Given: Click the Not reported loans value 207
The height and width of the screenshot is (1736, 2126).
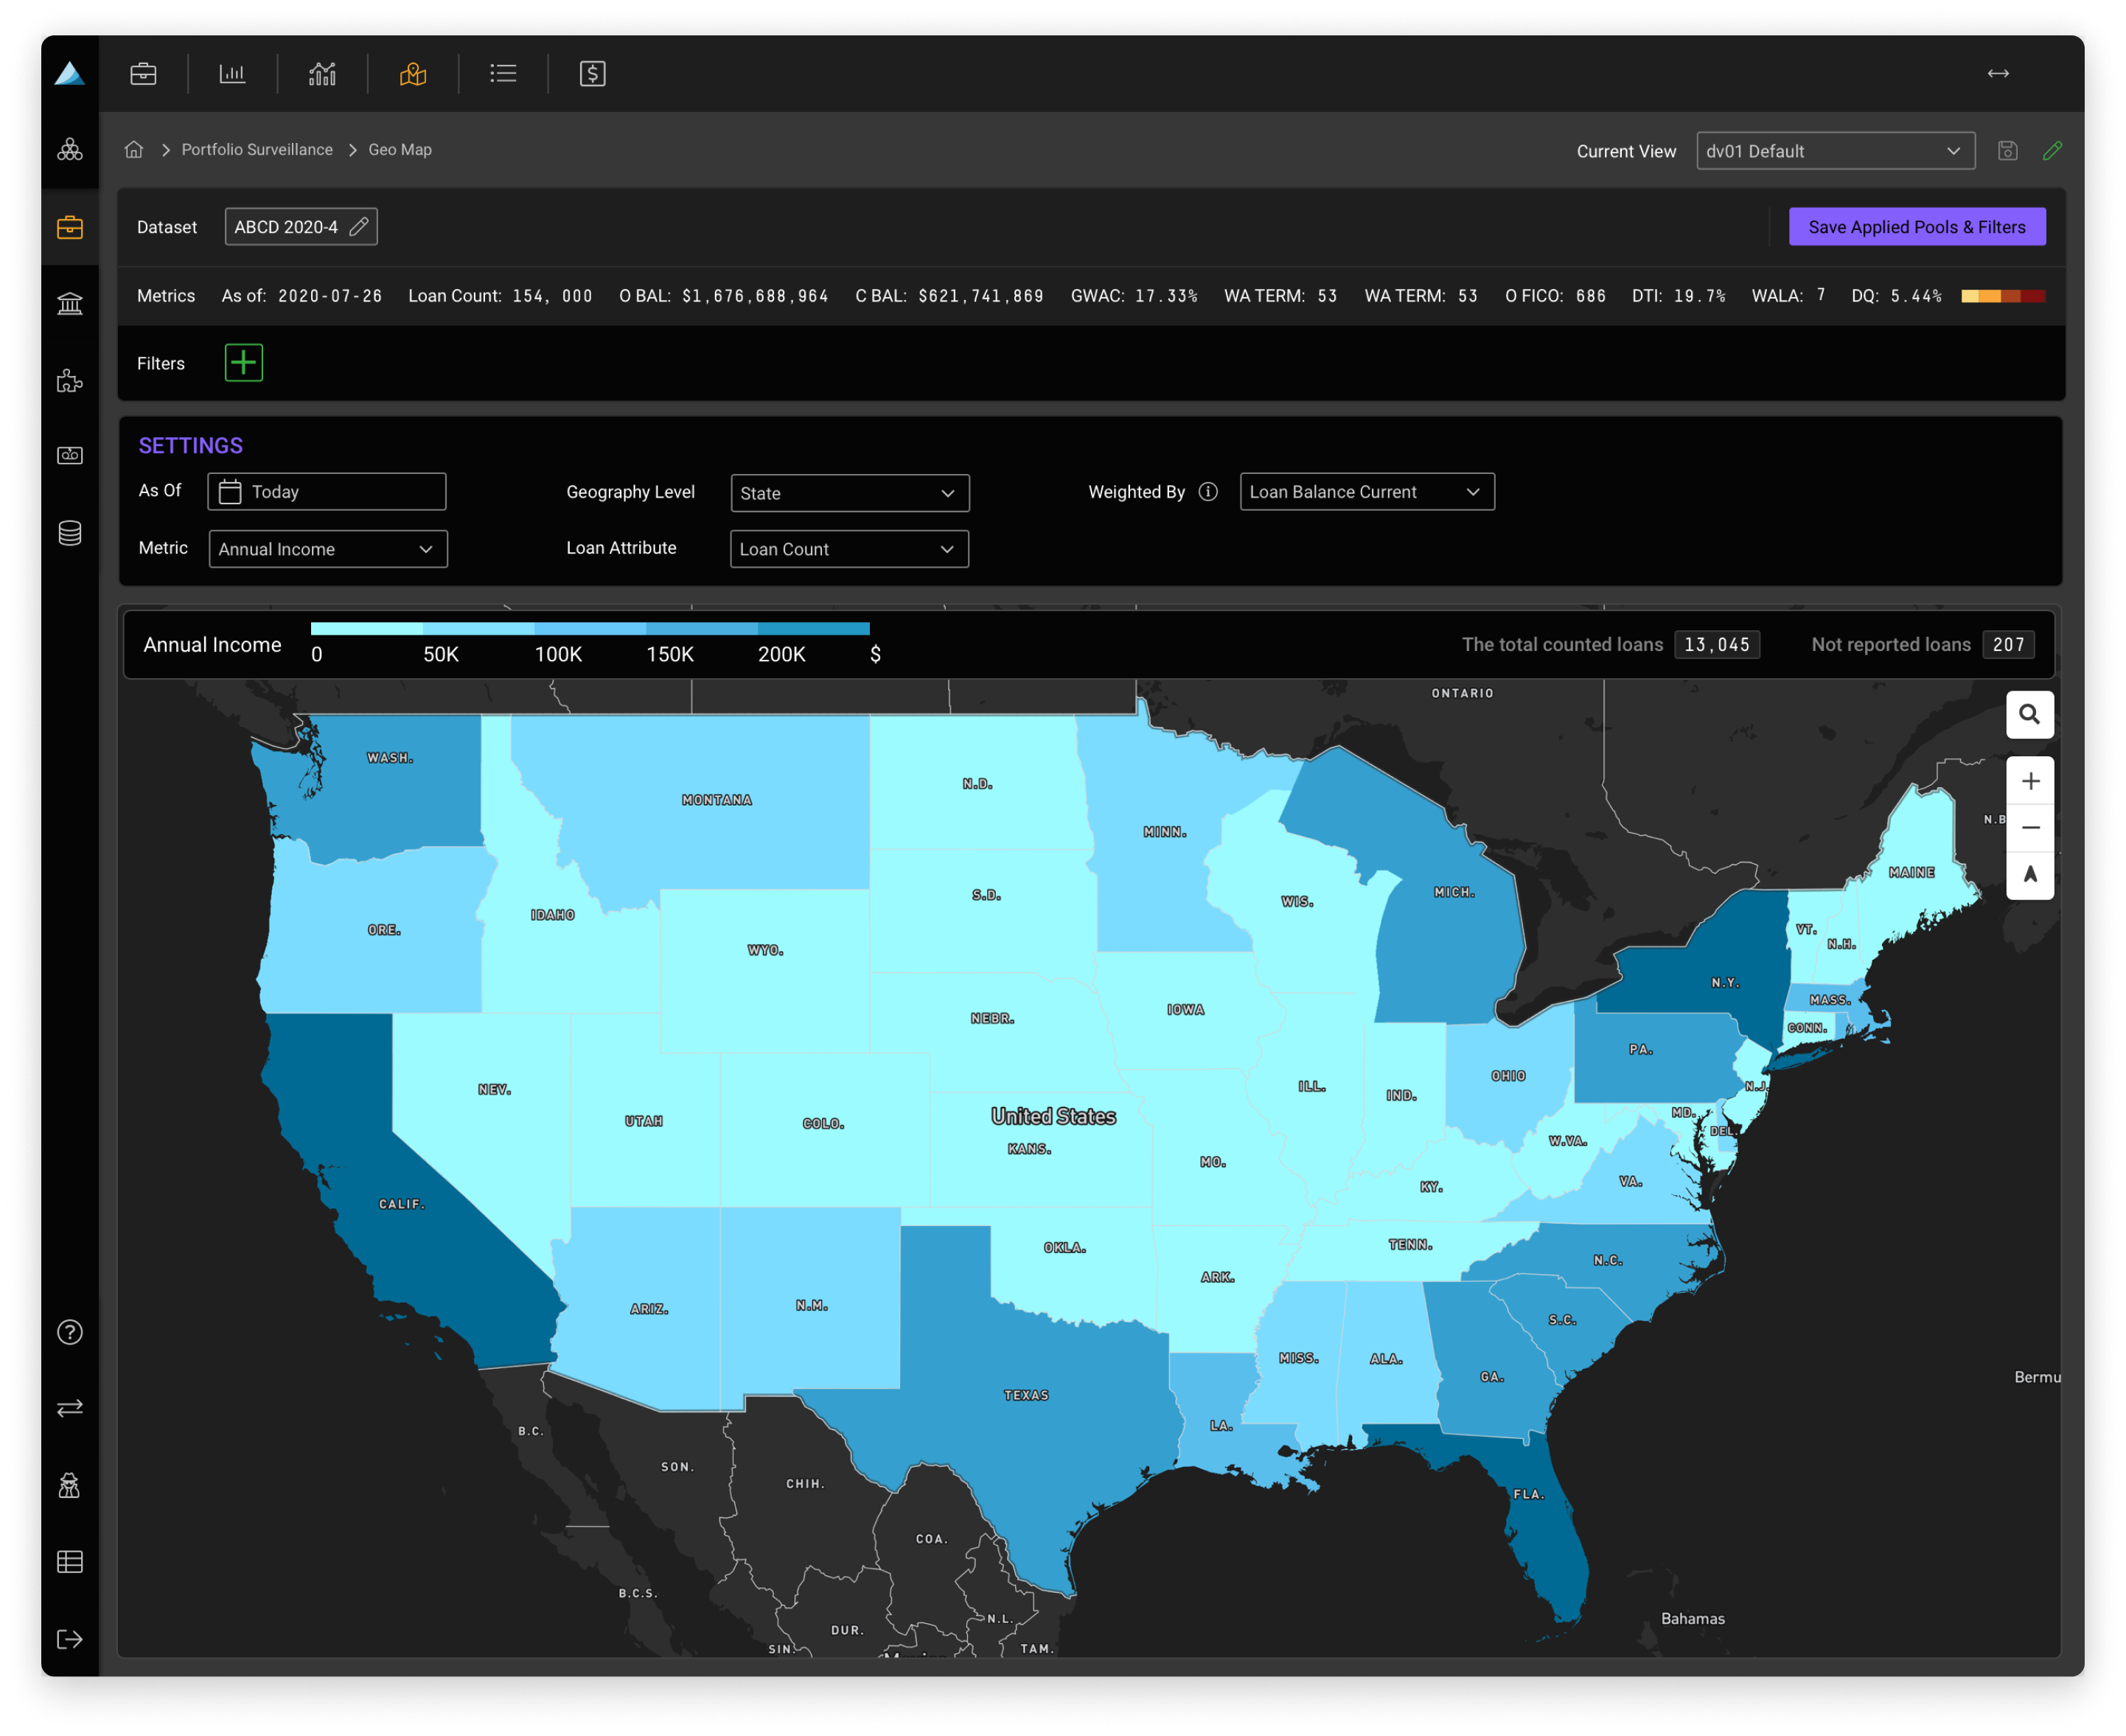Looking at the screenshot, I should 2007,645.
